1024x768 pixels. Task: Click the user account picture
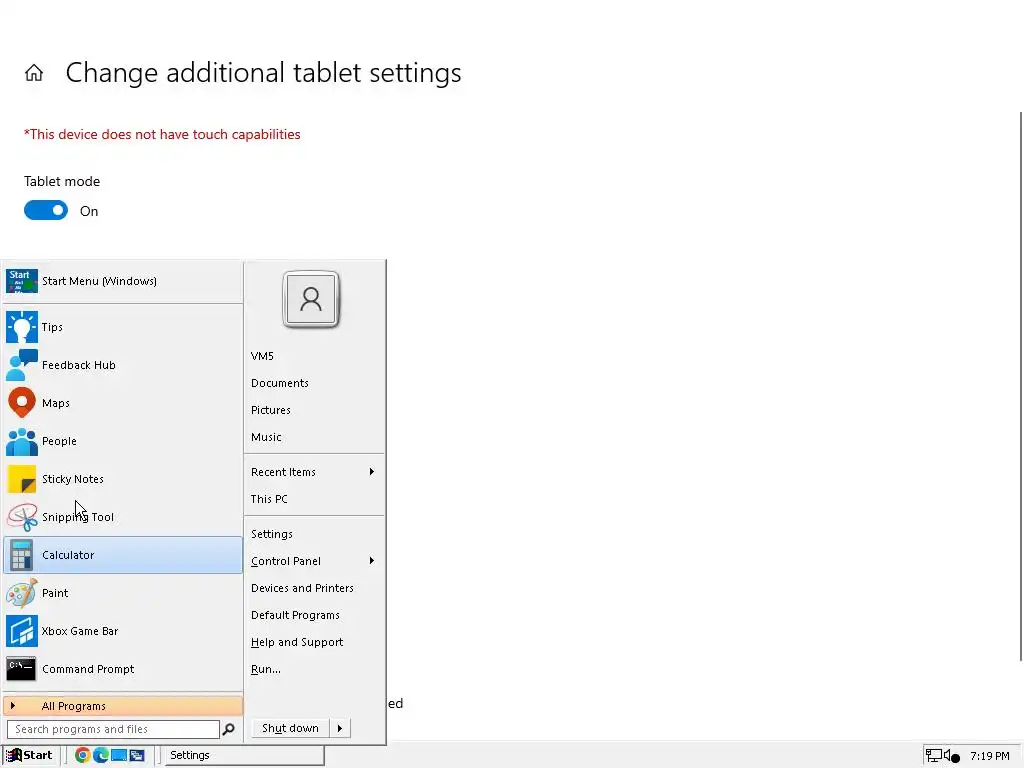311,299
